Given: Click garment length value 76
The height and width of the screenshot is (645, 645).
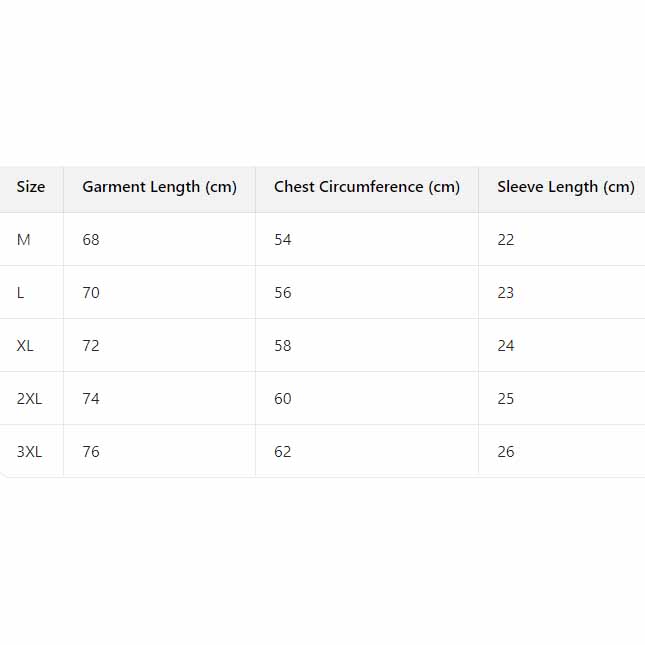Looking at the screenshot, I should 91,452.
